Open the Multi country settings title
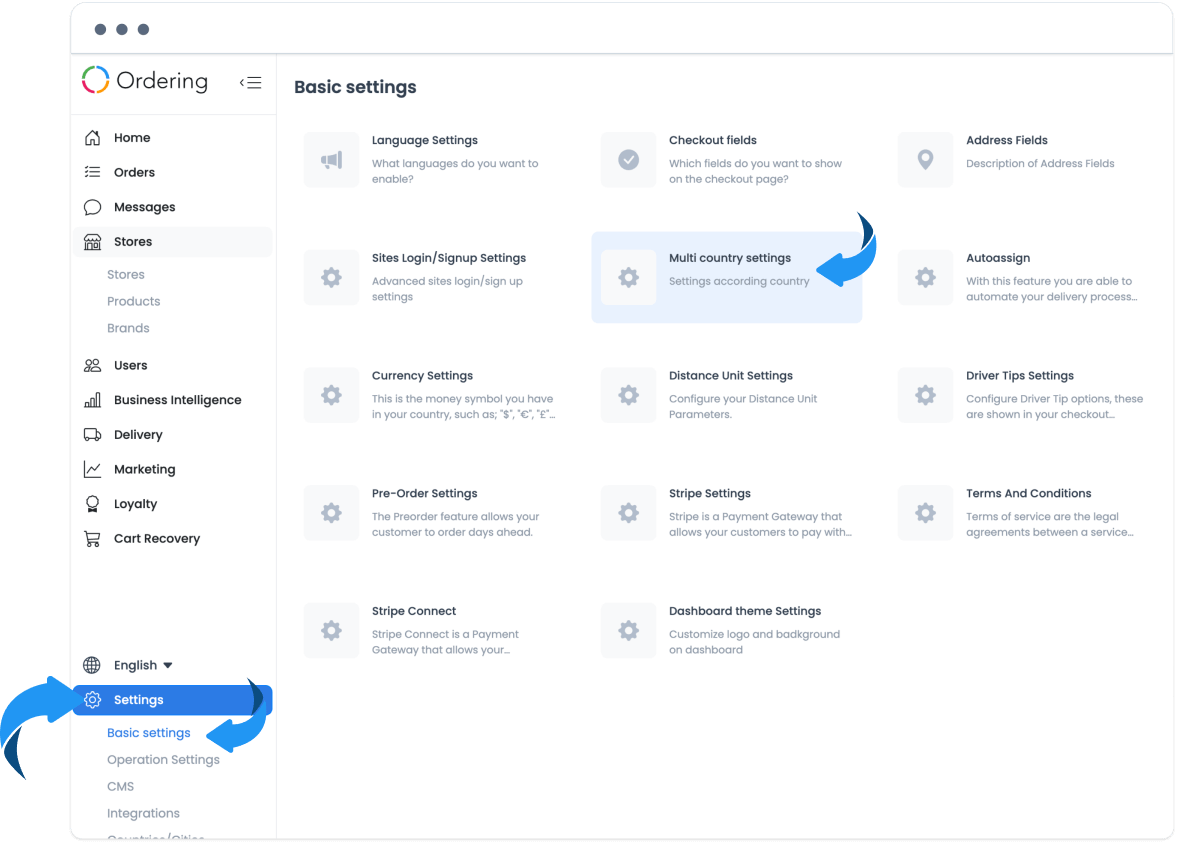This screenshot has width=1177, height=843. [730, 258]
